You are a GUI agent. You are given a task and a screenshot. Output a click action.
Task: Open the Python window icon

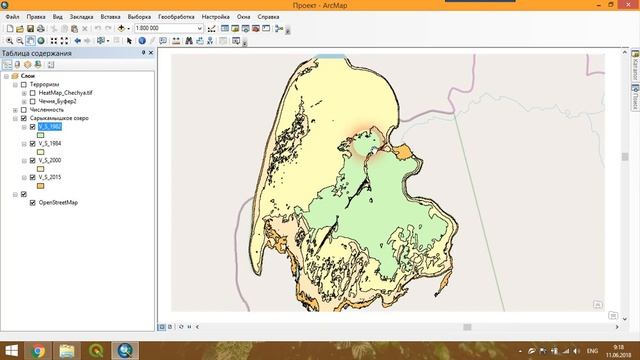coord(266,29)
